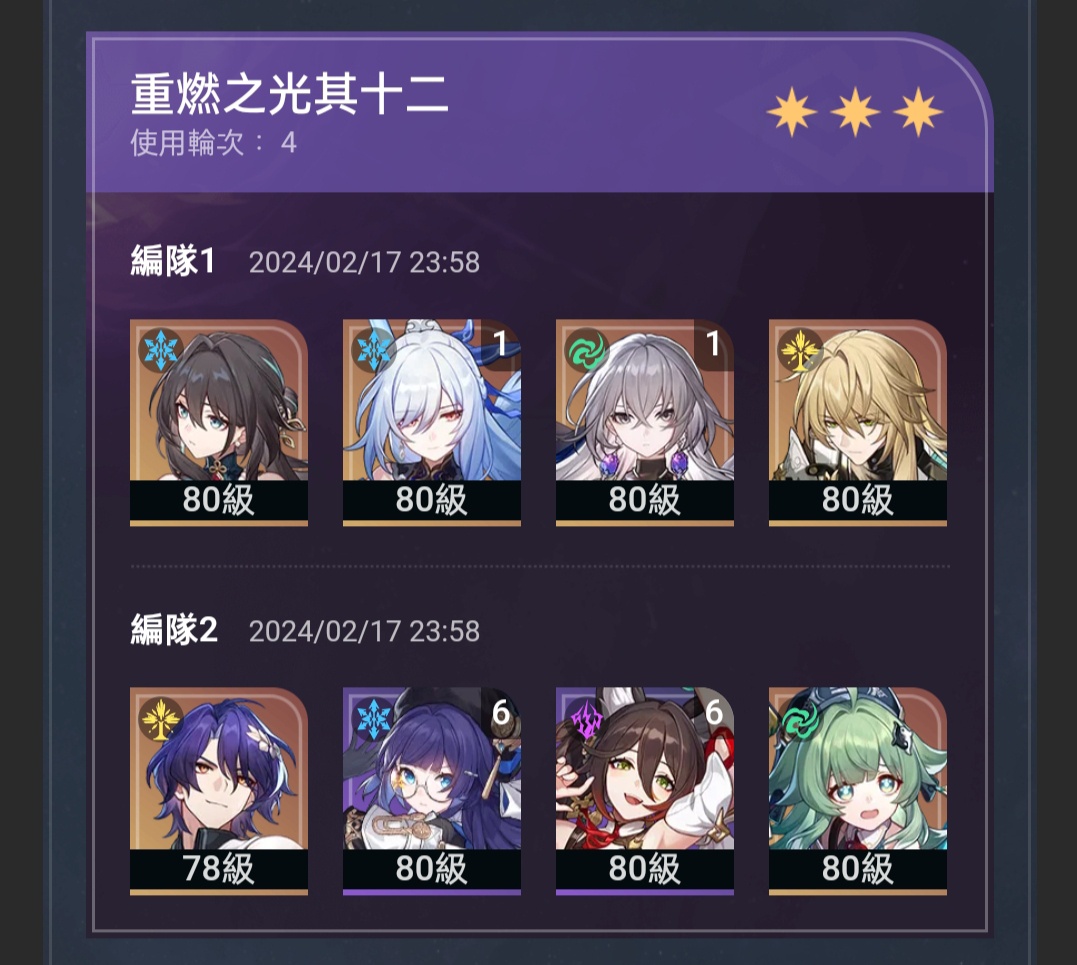1077x965 pixels.
Task: Select the purple-haired 78級 character
Action: (219, 791)
